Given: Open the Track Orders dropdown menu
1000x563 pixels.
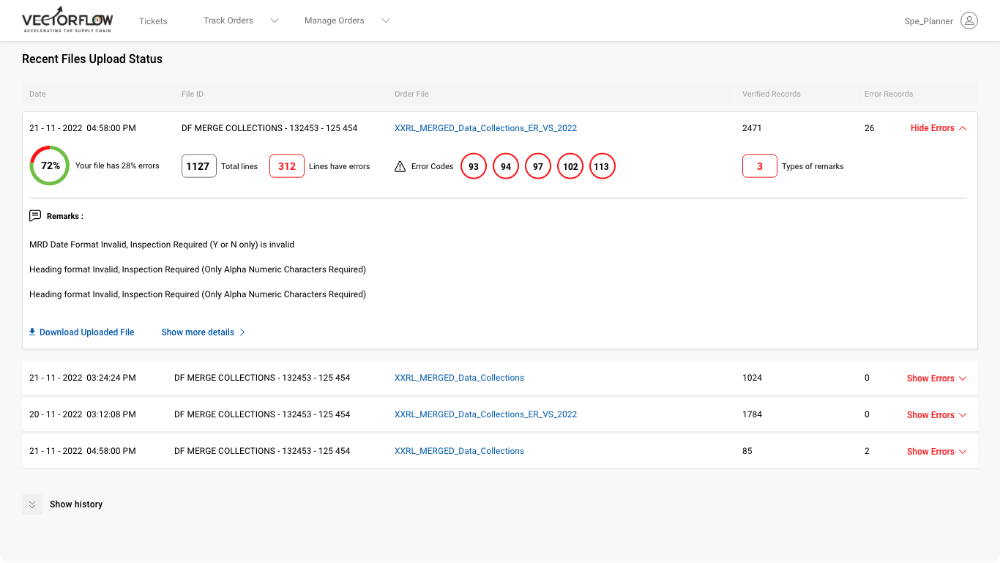Looking at the screenshot, I should point(240,20).
